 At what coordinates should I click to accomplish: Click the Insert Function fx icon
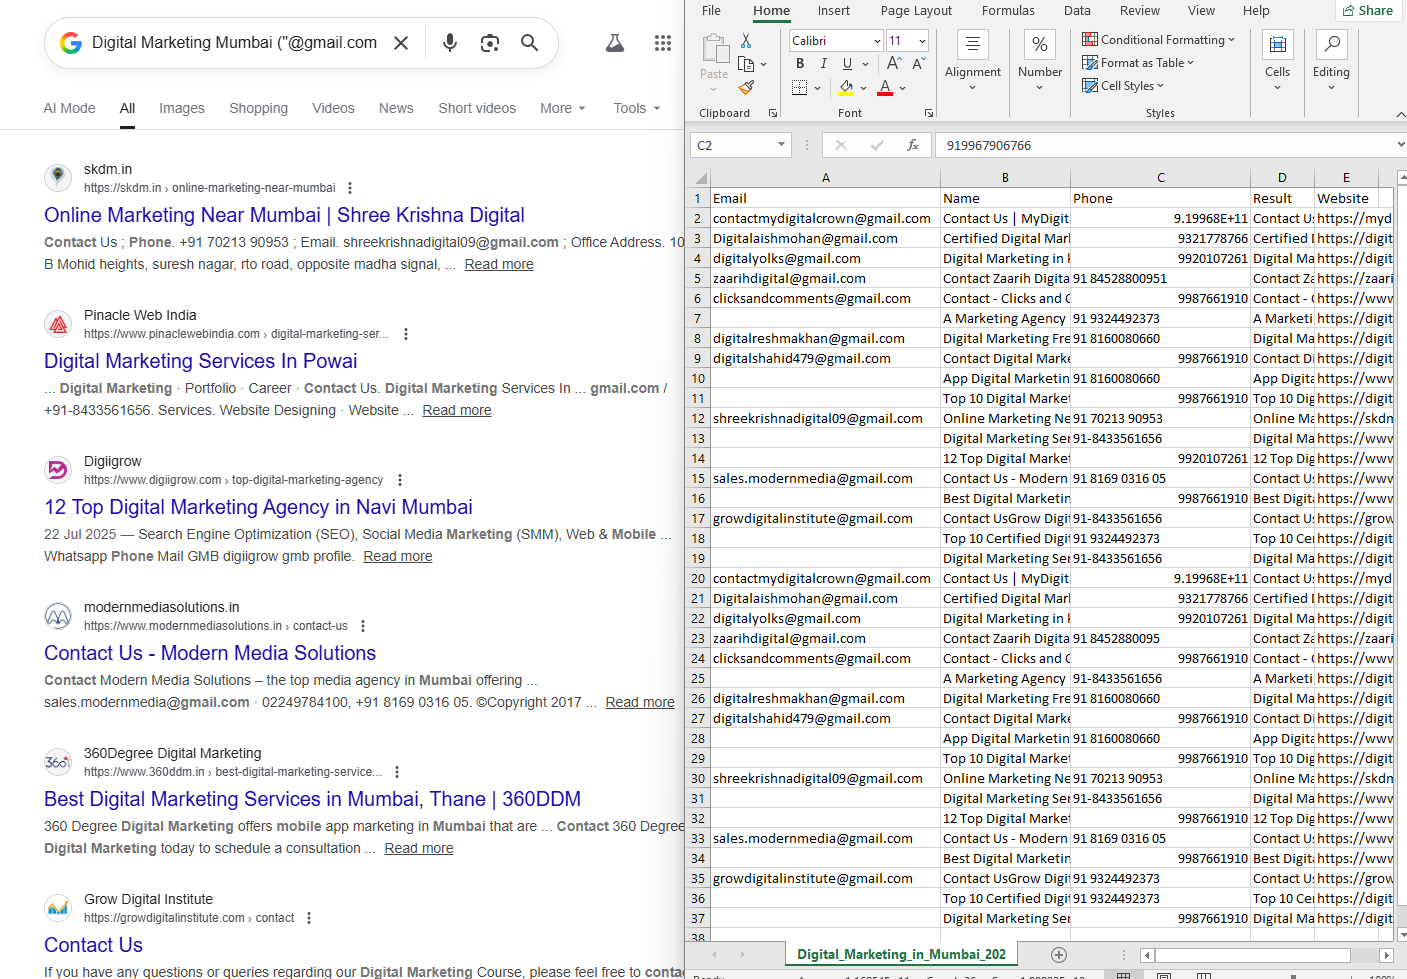click(x=912, y=145)
